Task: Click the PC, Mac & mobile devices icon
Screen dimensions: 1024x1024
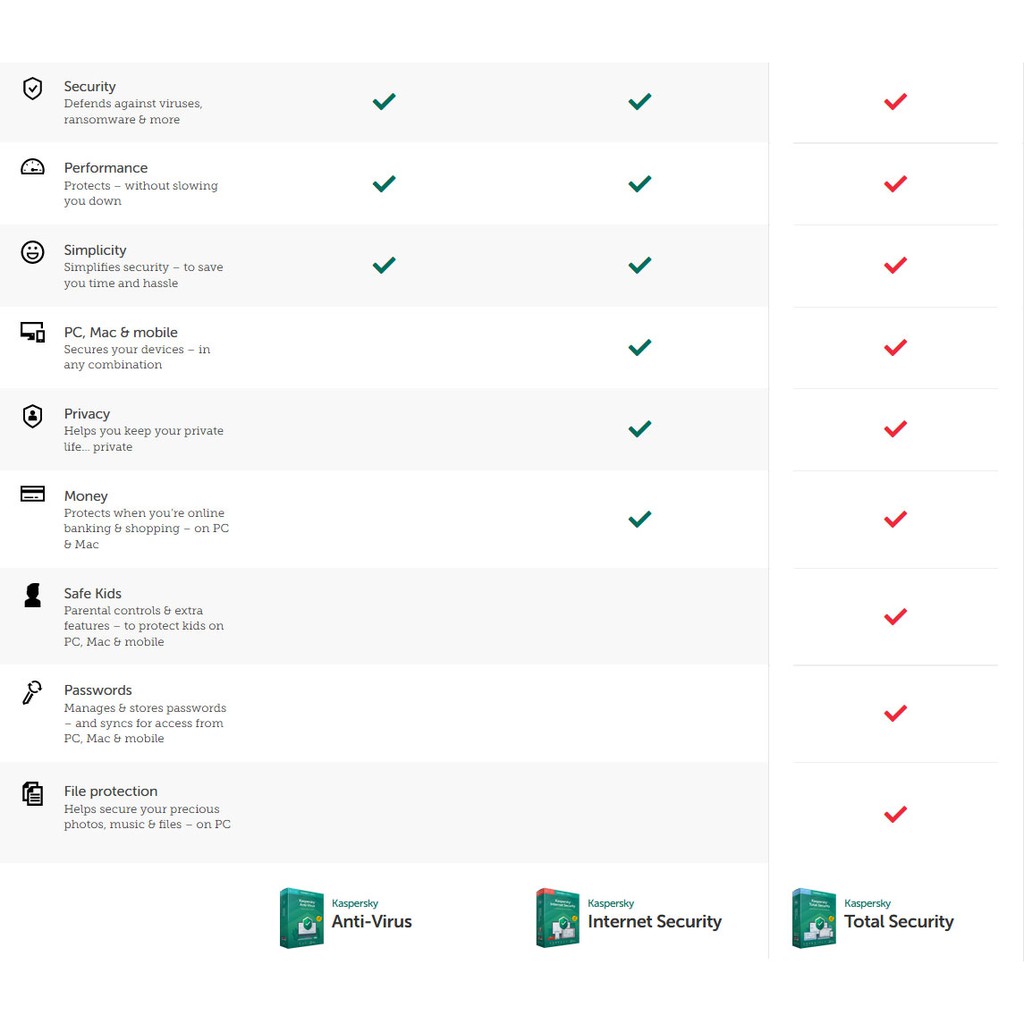Action: (x=33, y=332)
